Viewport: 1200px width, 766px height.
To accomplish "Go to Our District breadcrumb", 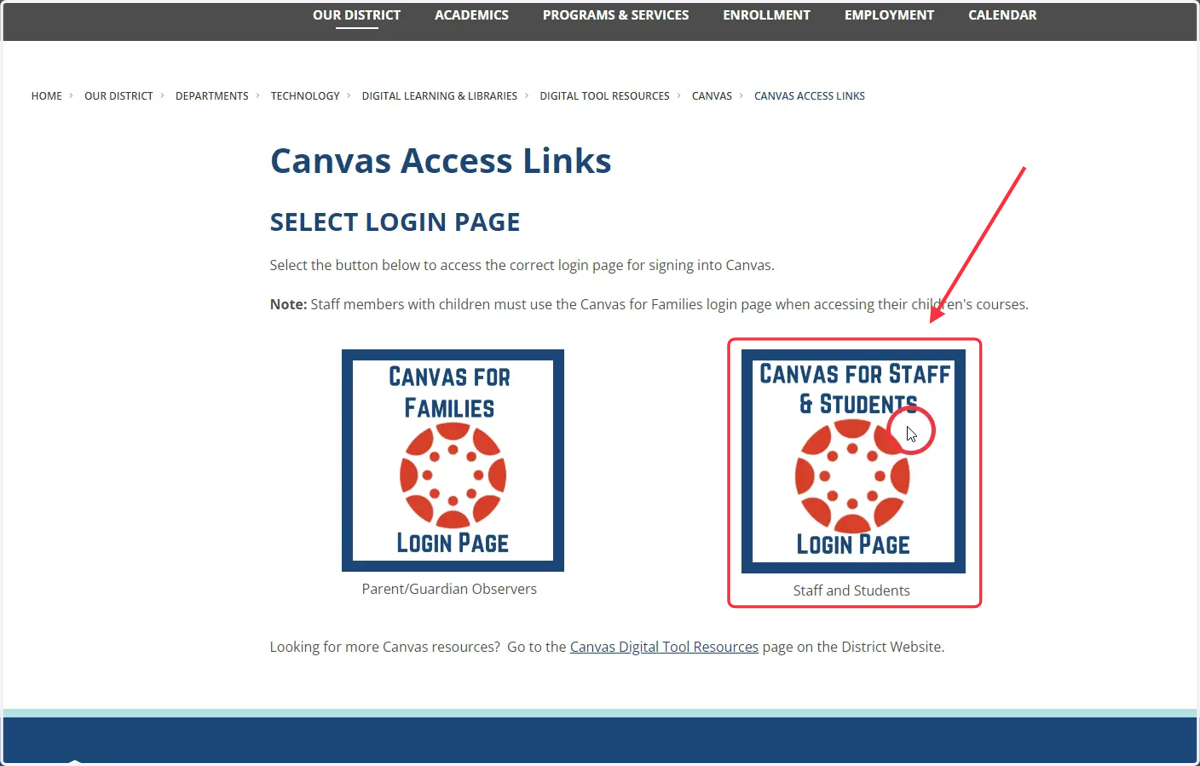I will pos(118,96).
